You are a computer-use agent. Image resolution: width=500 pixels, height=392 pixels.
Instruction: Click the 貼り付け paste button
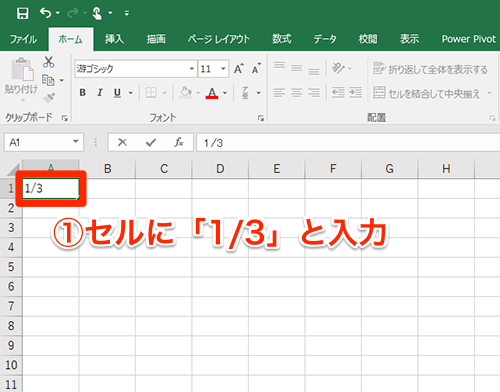tap(21, 79)
